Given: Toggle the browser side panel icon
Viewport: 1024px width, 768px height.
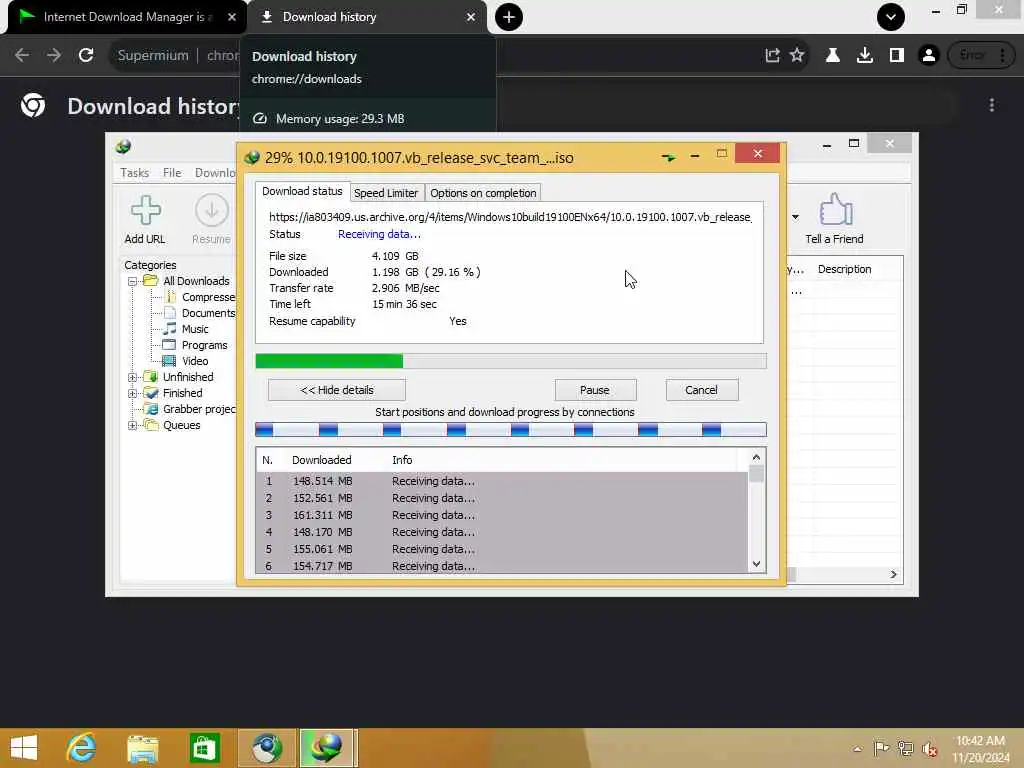Looking at the screenshot, I should point(897,56).
